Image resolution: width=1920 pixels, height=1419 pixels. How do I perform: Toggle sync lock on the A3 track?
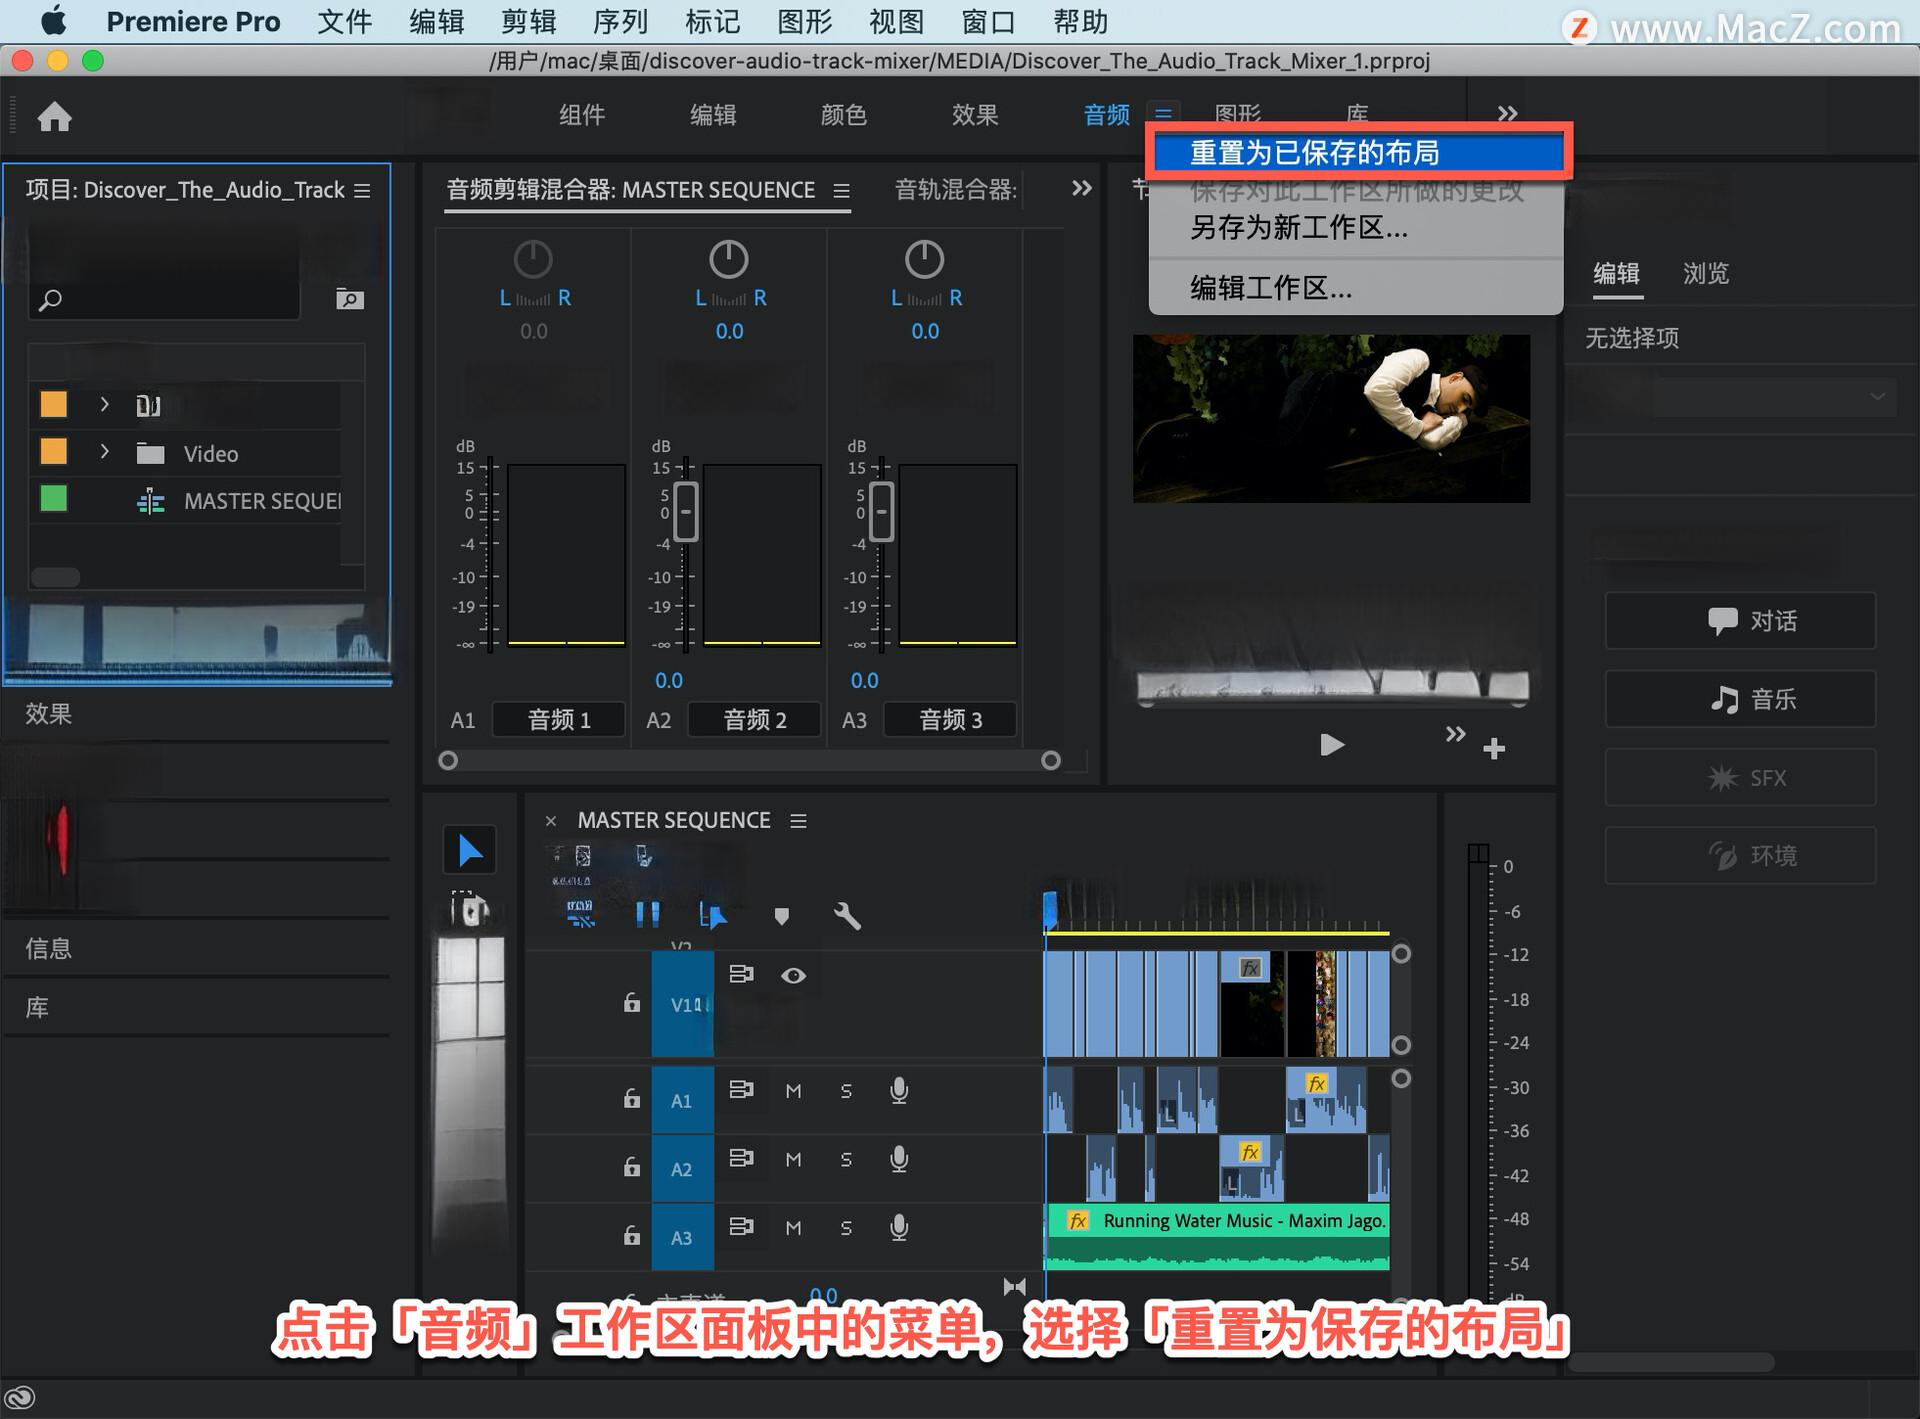(741, 1226)
